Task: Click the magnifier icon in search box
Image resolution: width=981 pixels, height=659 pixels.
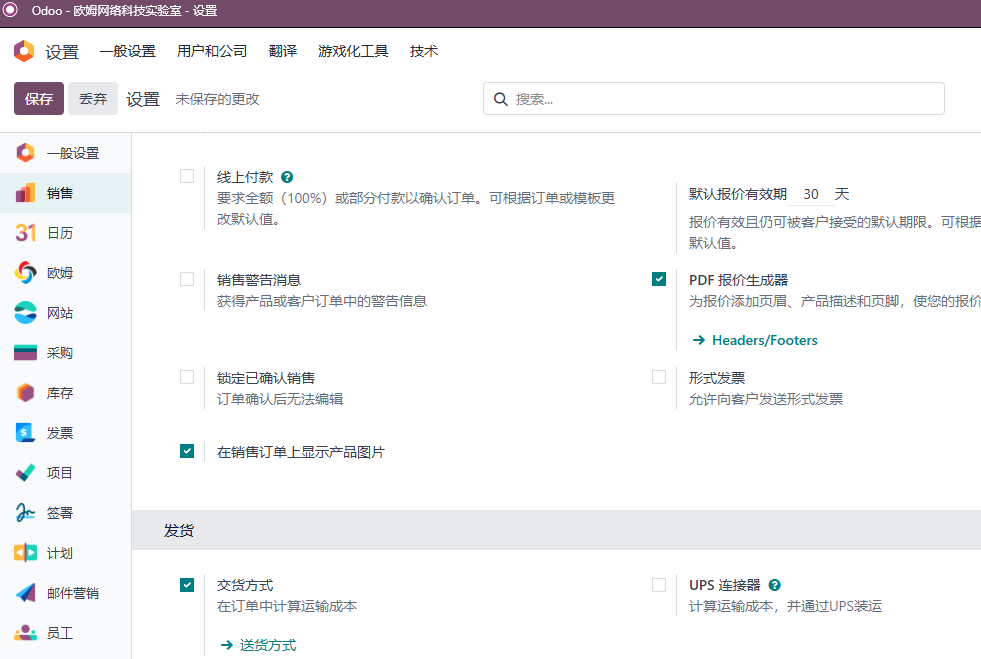Action: click(x=501, y=99)
